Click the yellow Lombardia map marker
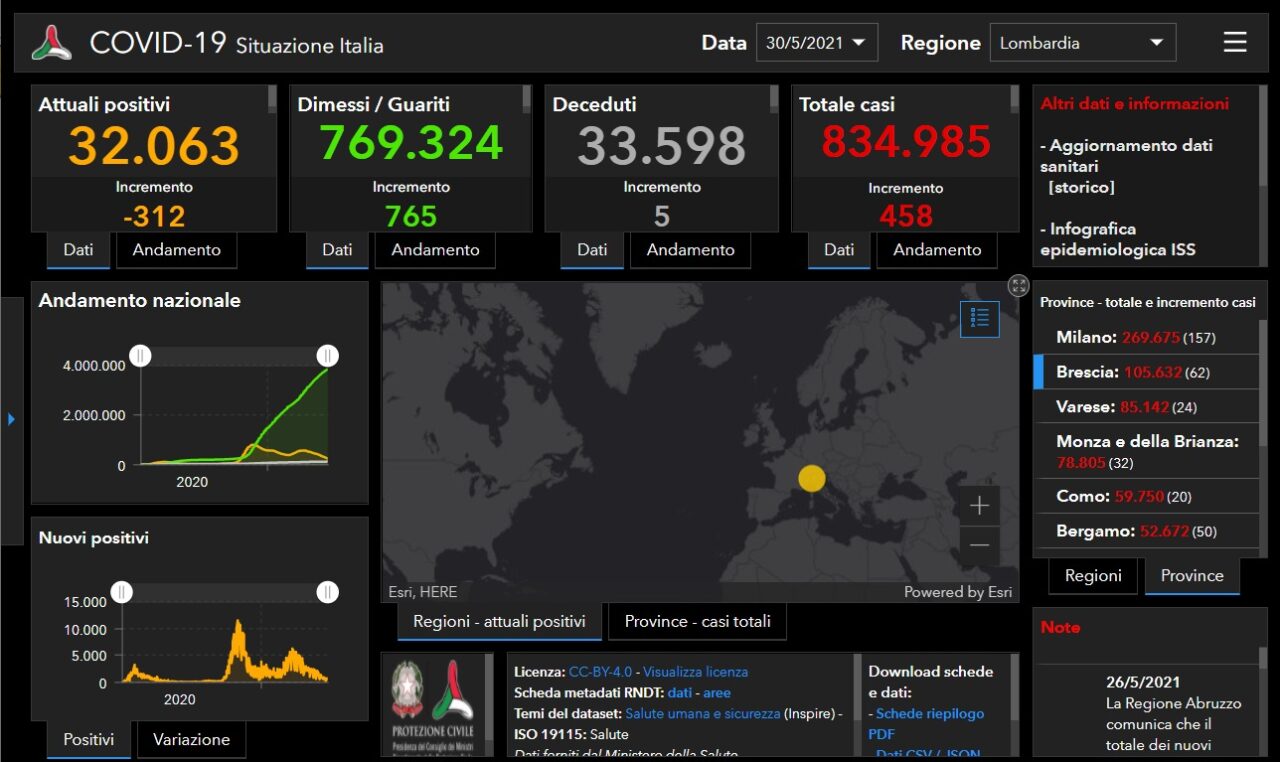The width and height of the screenshot is (1280, 762). click(x=812, y=479)
